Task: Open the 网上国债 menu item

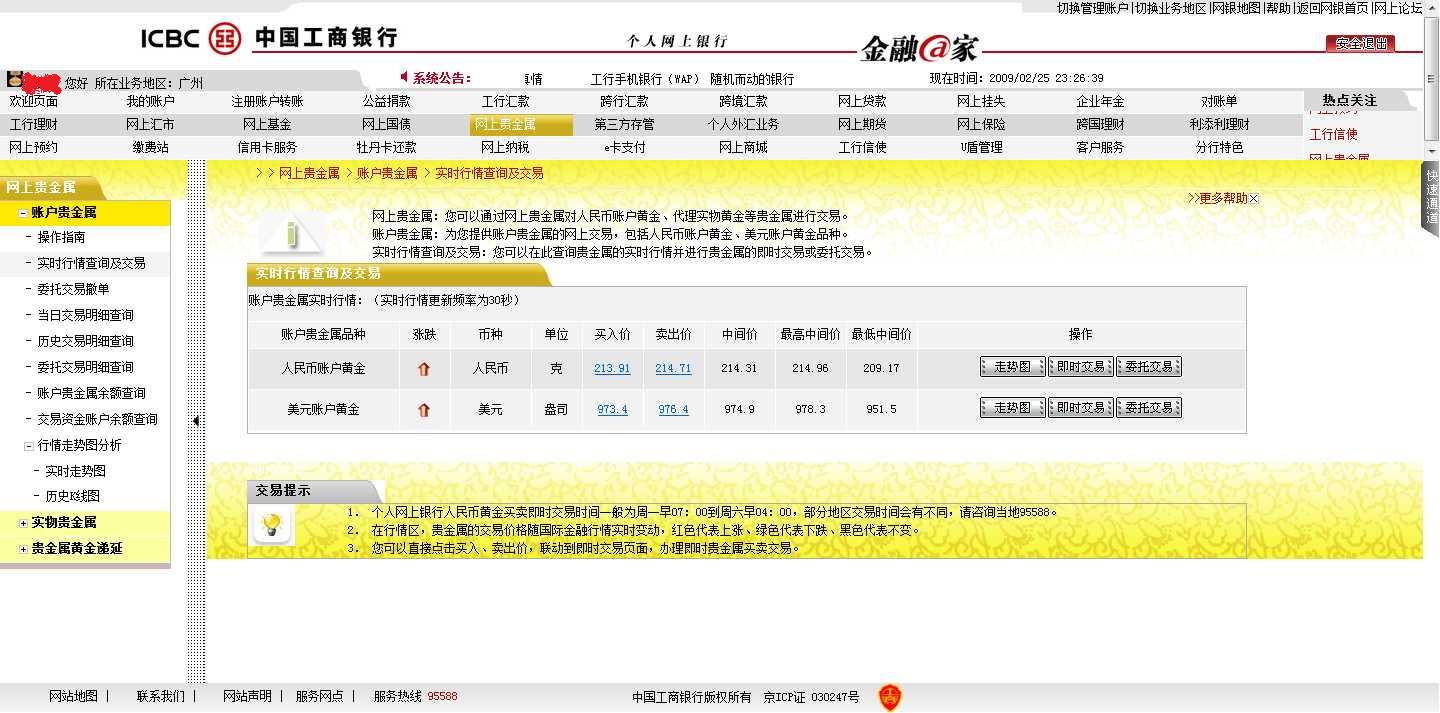Action: [386, 125]
